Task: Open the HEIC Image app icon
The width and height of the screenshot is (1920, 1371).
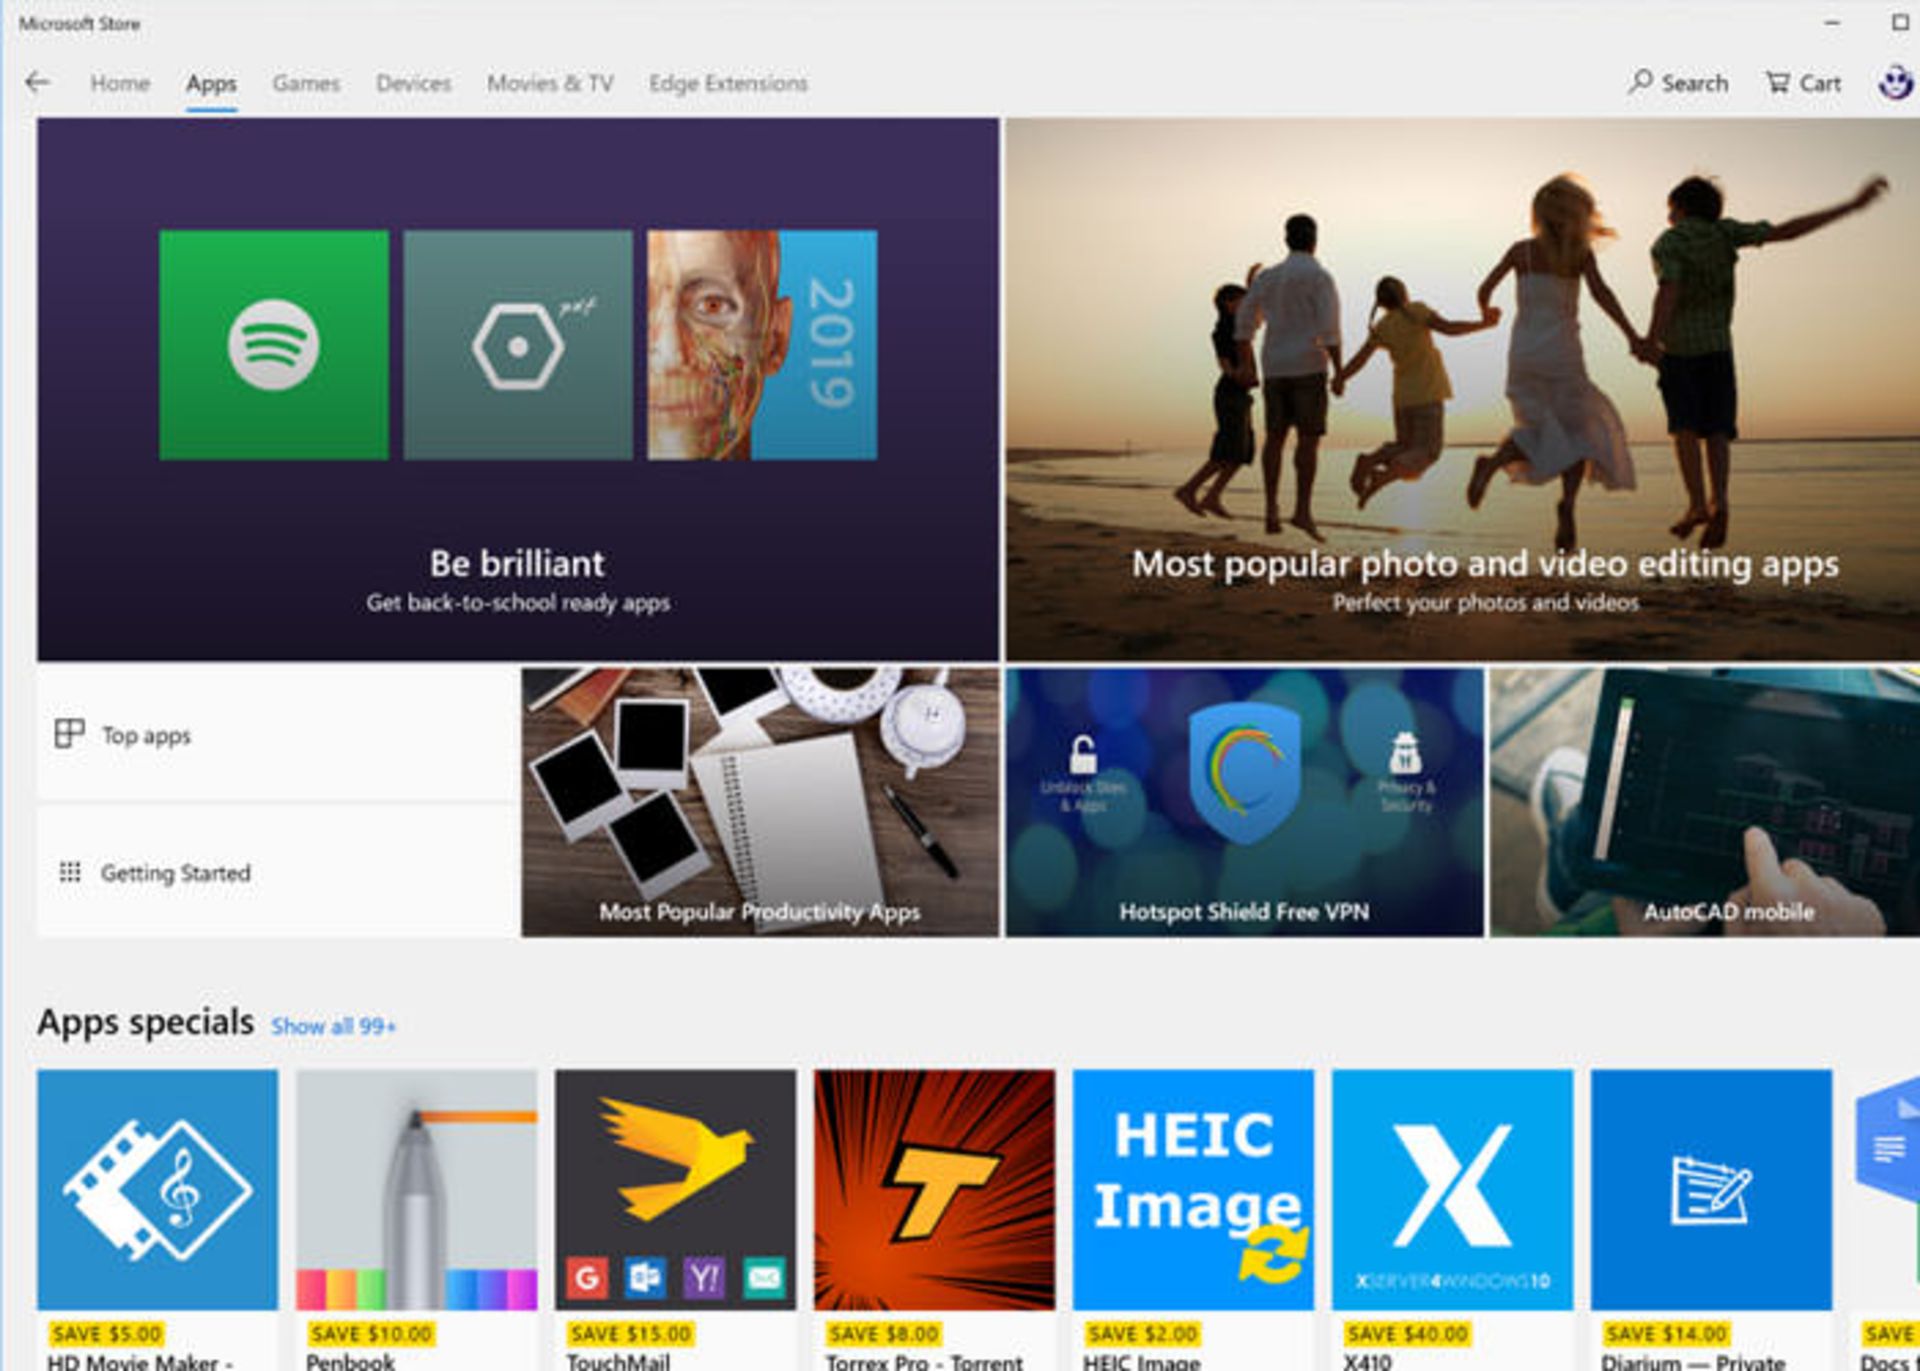Action: click(1194, 1190)
